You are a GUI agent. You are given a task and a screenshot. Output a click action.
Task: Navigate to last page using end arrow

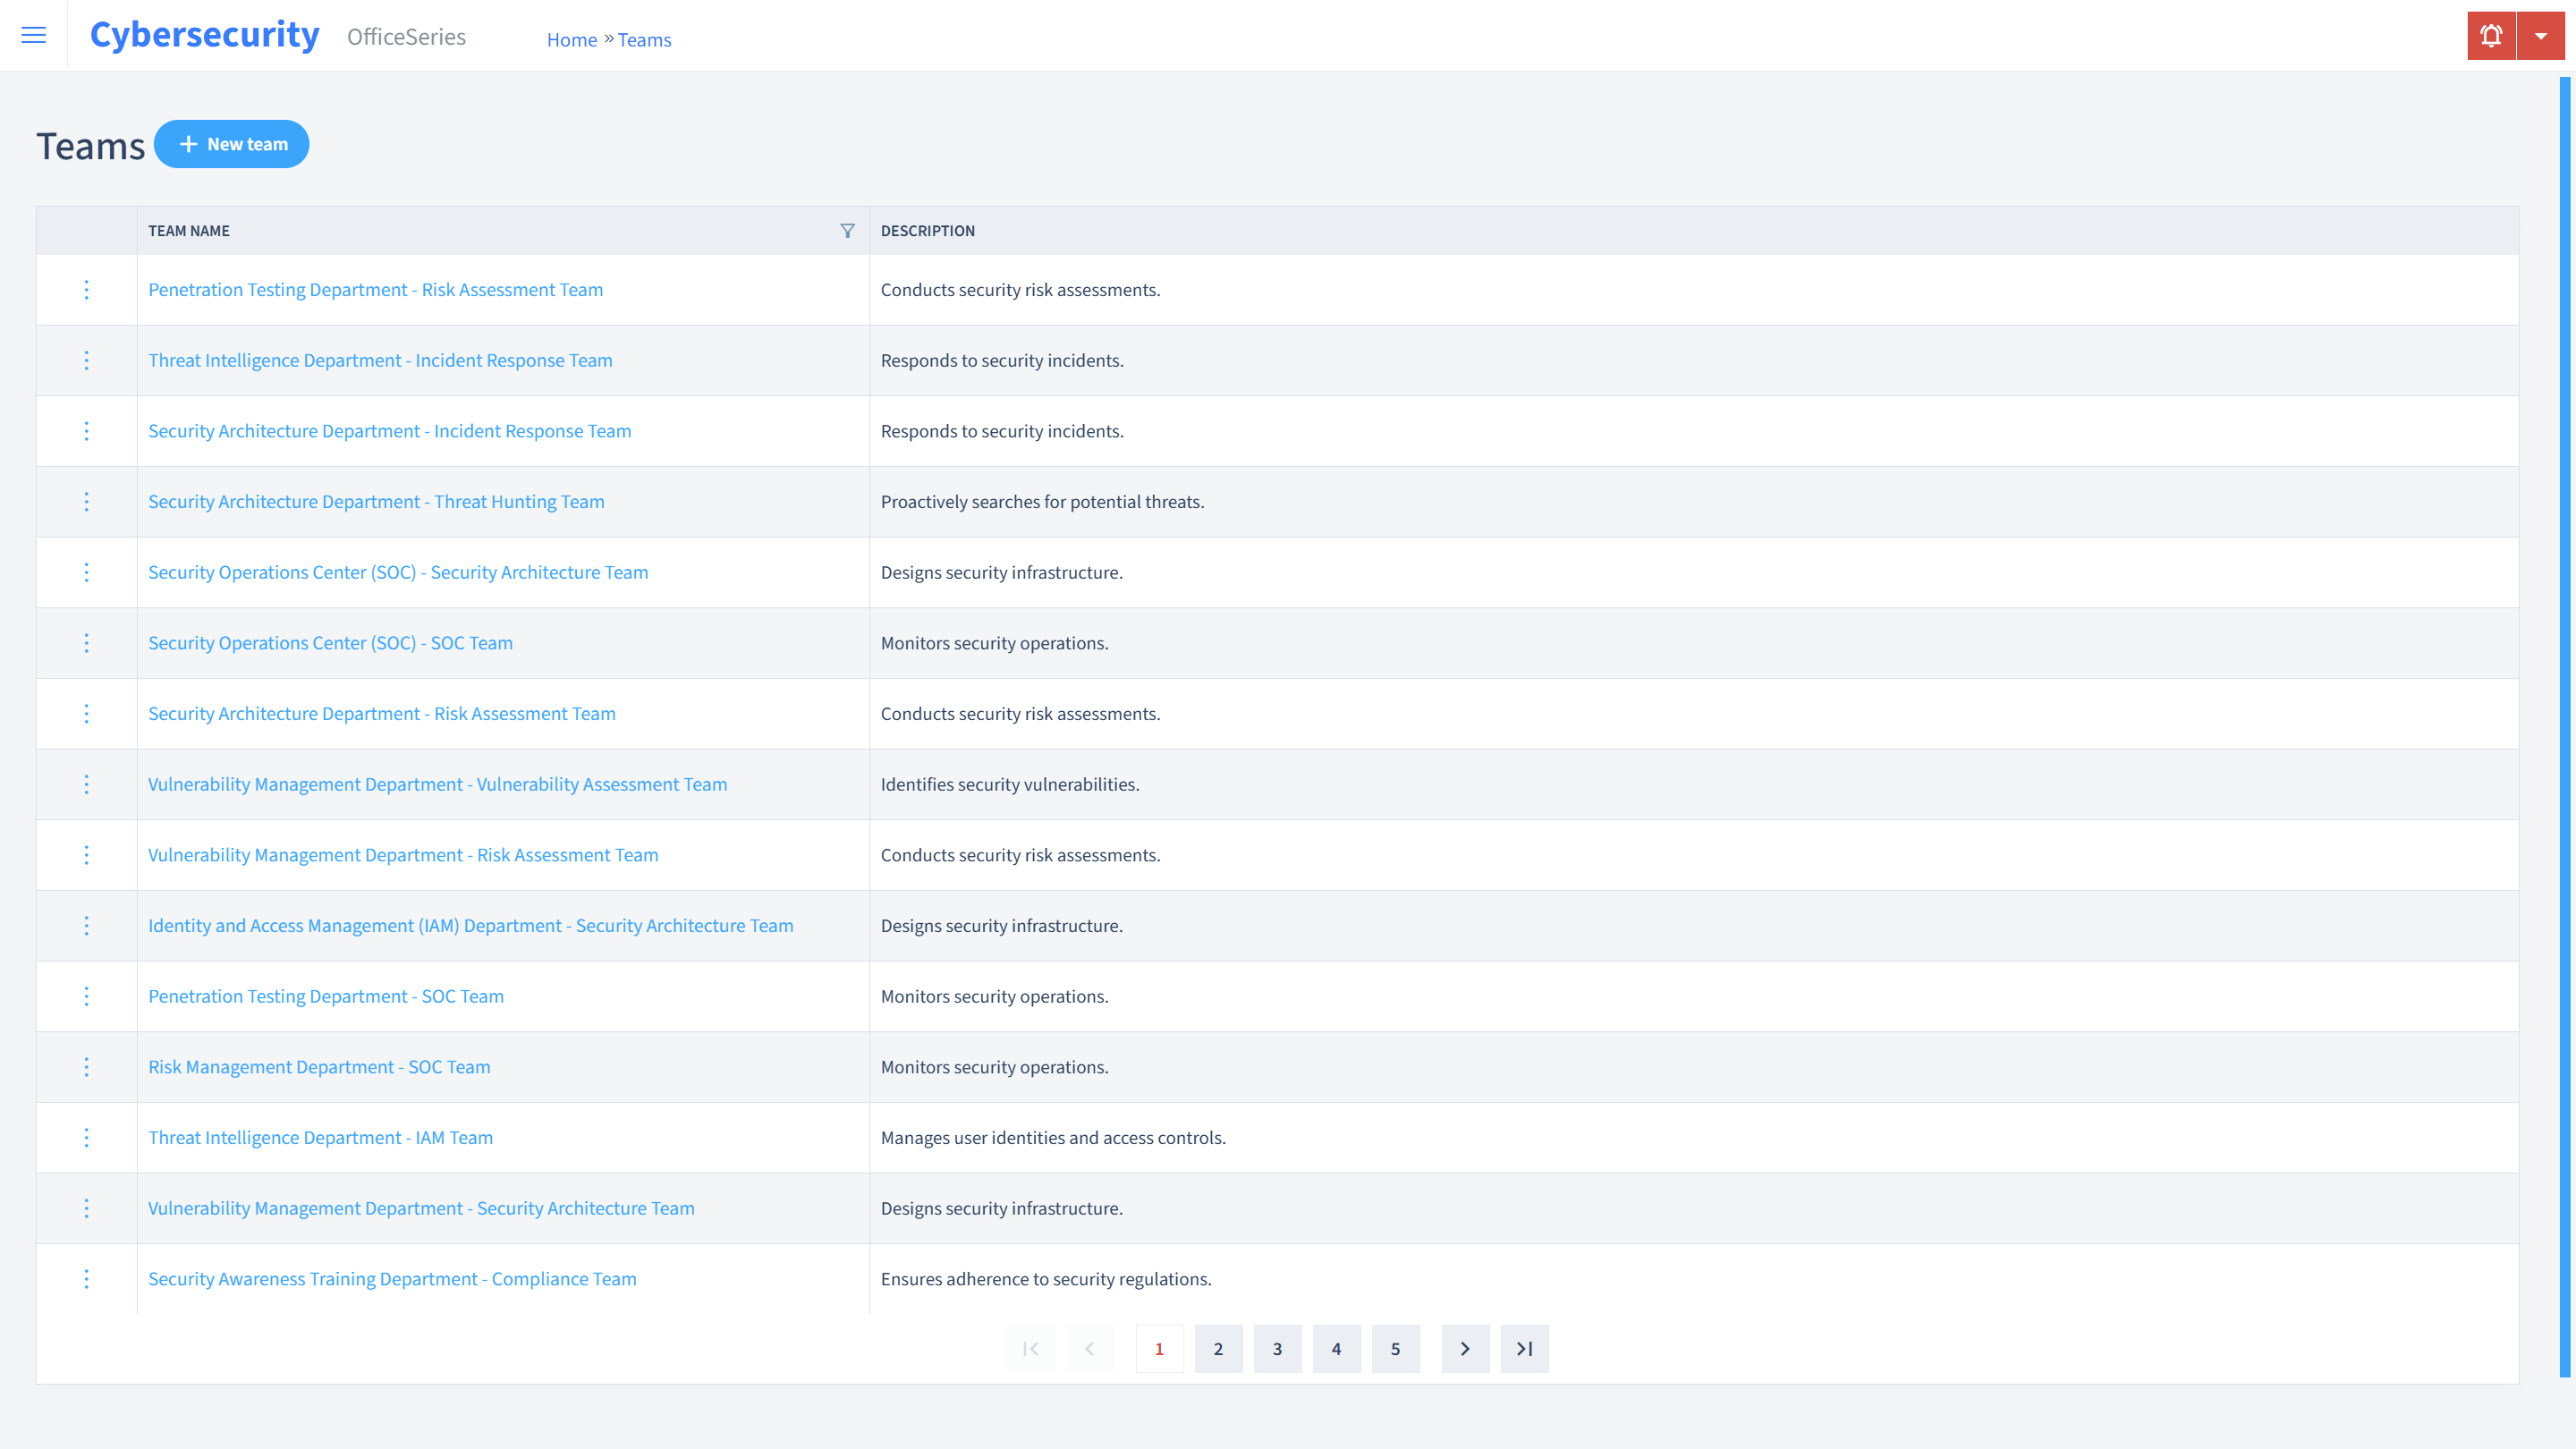click(x=1525, y=1348)
